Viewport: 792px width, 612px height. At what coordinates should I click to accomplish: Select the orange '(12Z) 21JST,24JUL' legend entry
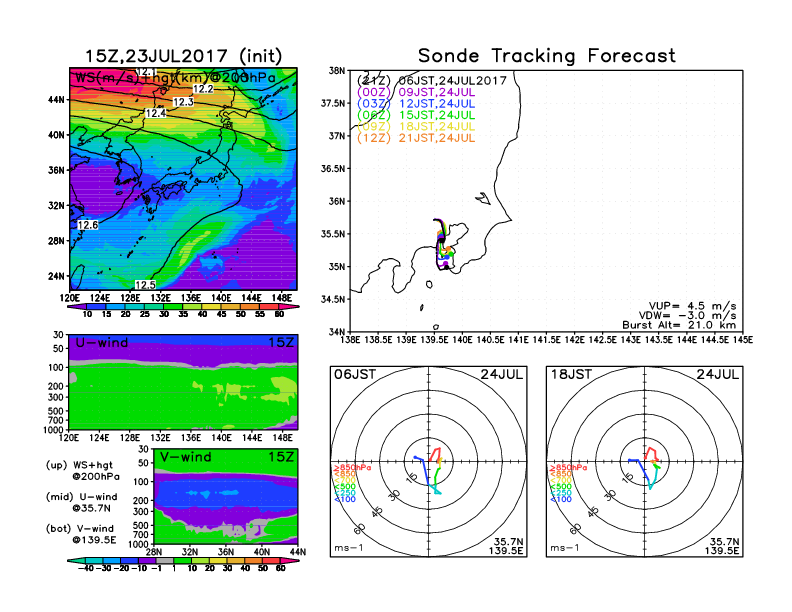(x=416, y=138)
